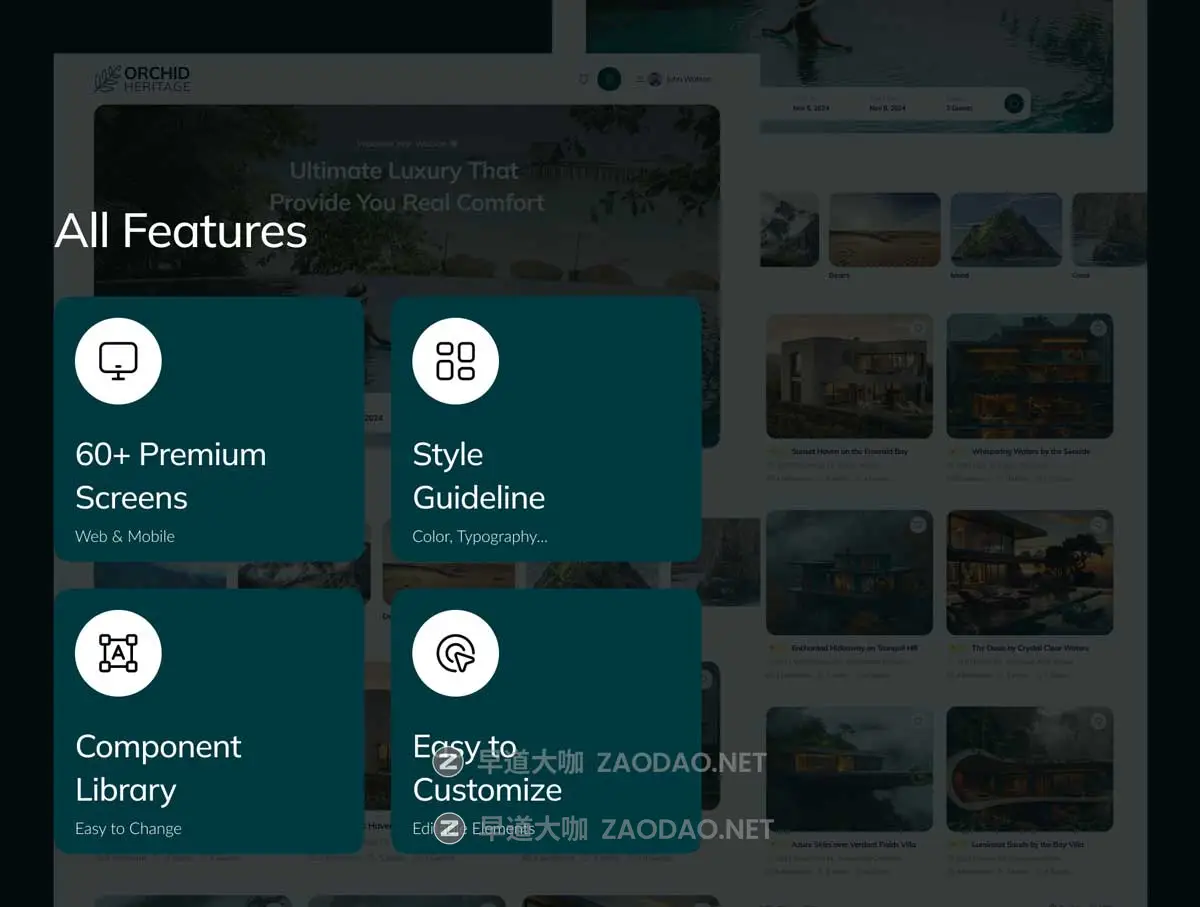The width and height of the screenshot is (1200, 907).
Task: Open The Oasis by Crystal Clear Waters photo
Action: coord(1029,572)
